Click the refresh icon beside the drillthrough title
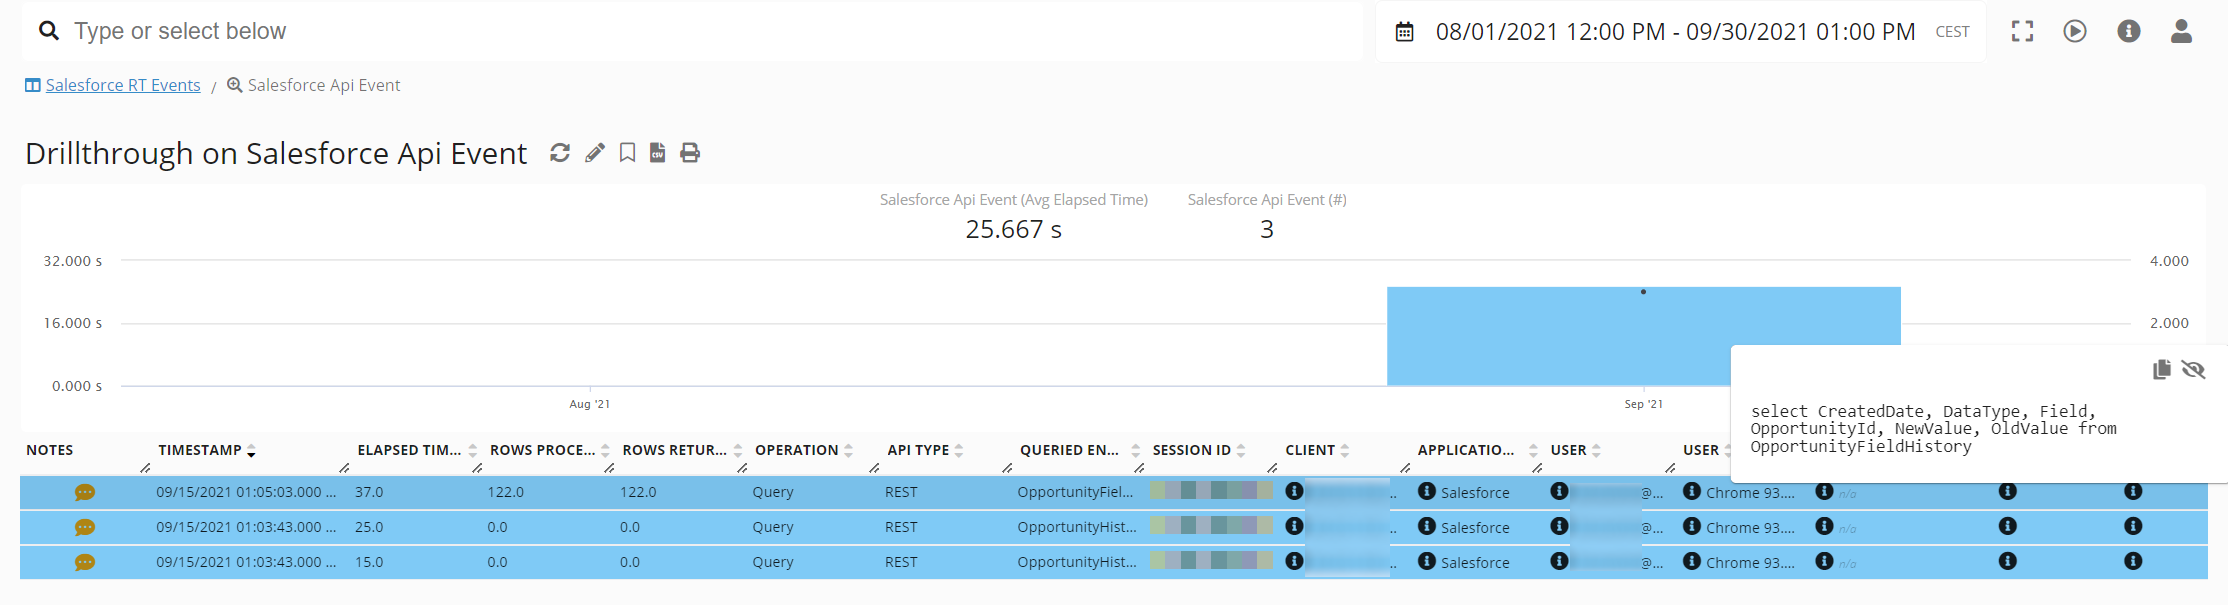The height and width of the screenshot is (605, 2228). tap(560, 153)
